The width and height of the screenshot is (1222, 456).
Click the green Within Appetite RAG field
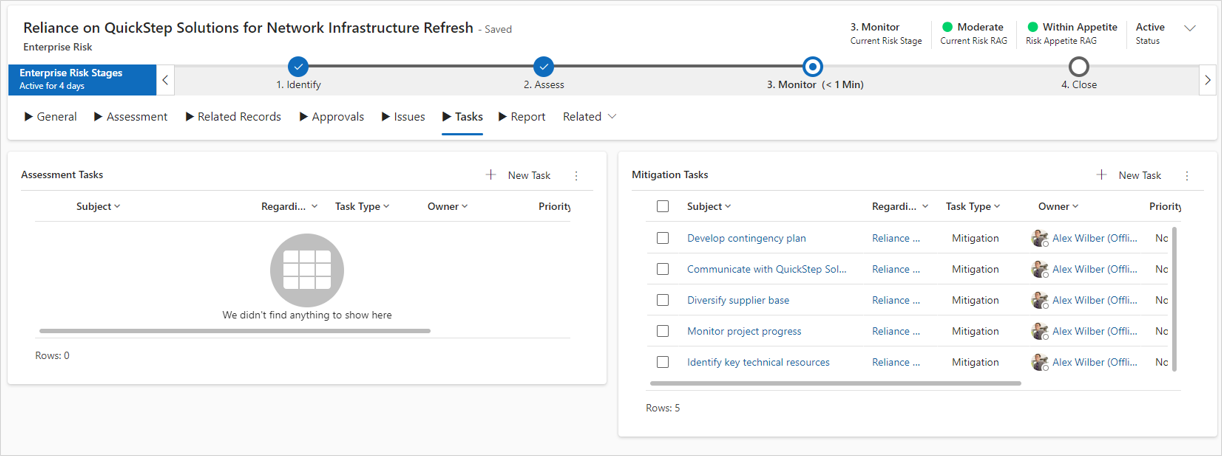click(1071, 34)
